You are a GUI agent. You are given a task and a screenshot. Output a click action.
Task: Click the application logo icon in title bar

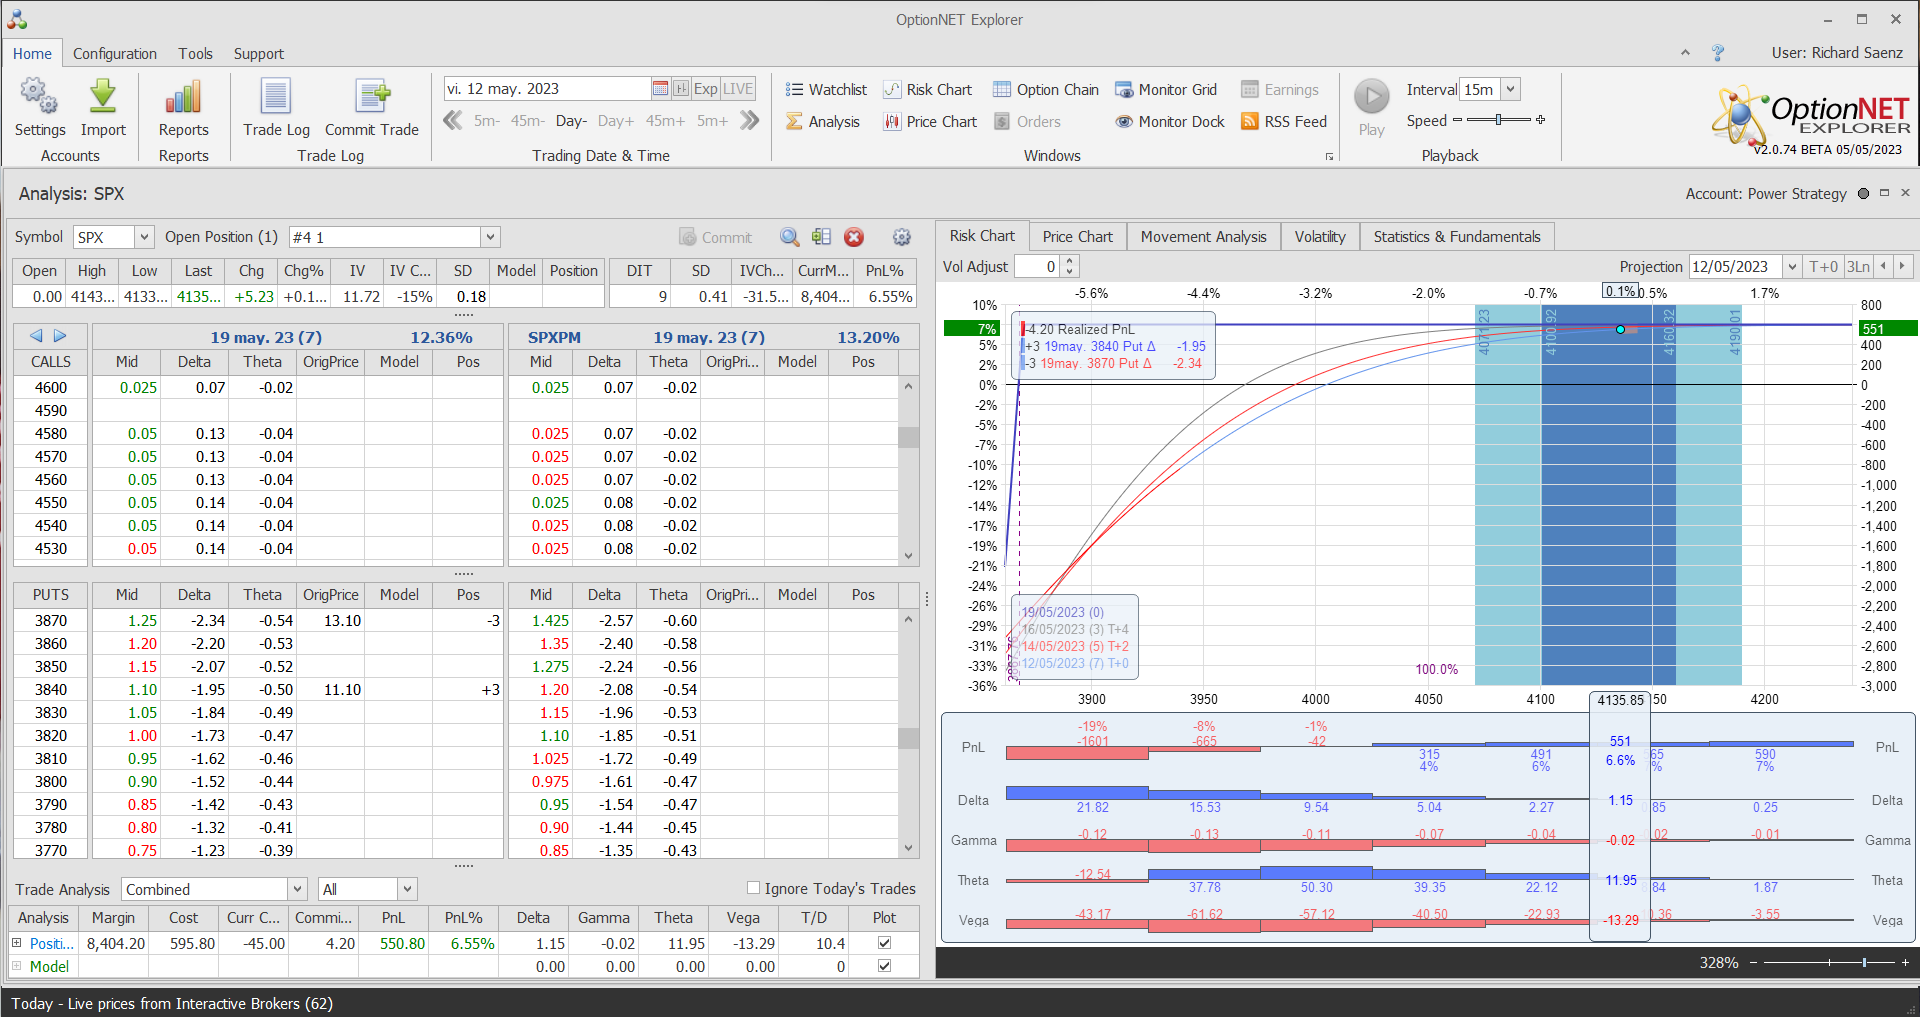[17, 19]
